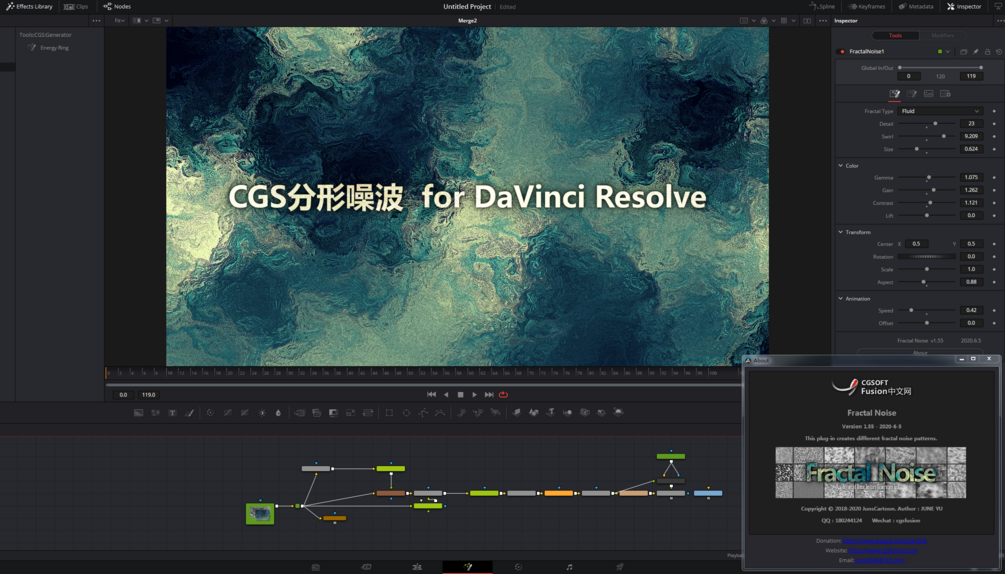1005x574 pixels.
Task: Open the Edit page
Action: pyautogui.click(x=417, y=567)
